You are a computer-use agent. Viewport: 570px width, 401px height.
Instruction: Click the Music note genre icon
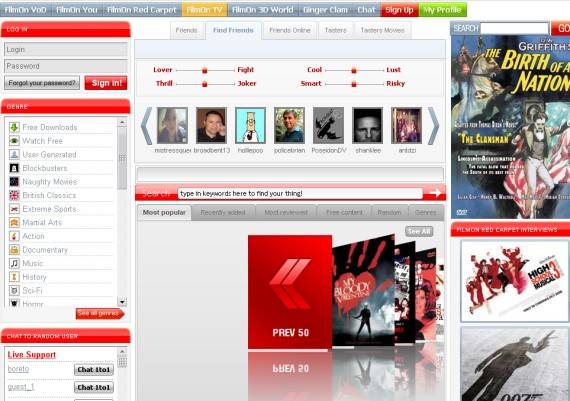(14, 263)
